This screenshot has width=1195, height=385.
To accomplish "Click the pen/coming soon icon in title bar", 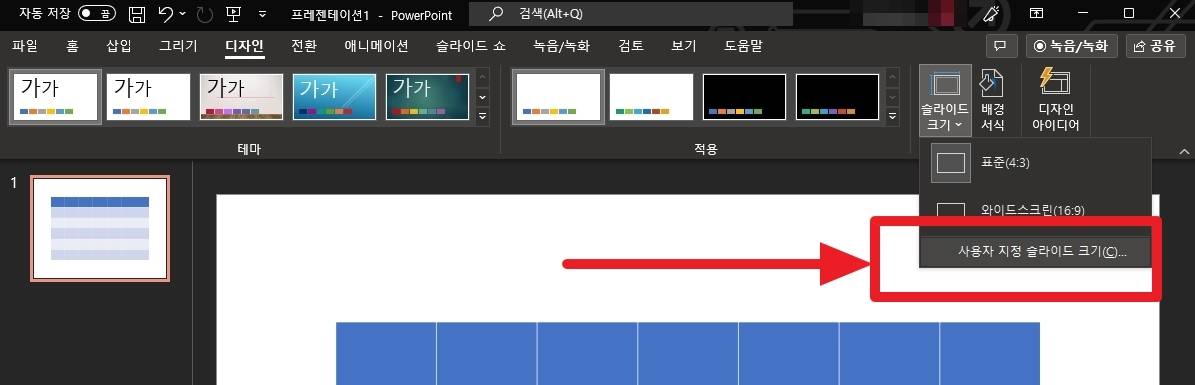I will (x=991, y=13).
